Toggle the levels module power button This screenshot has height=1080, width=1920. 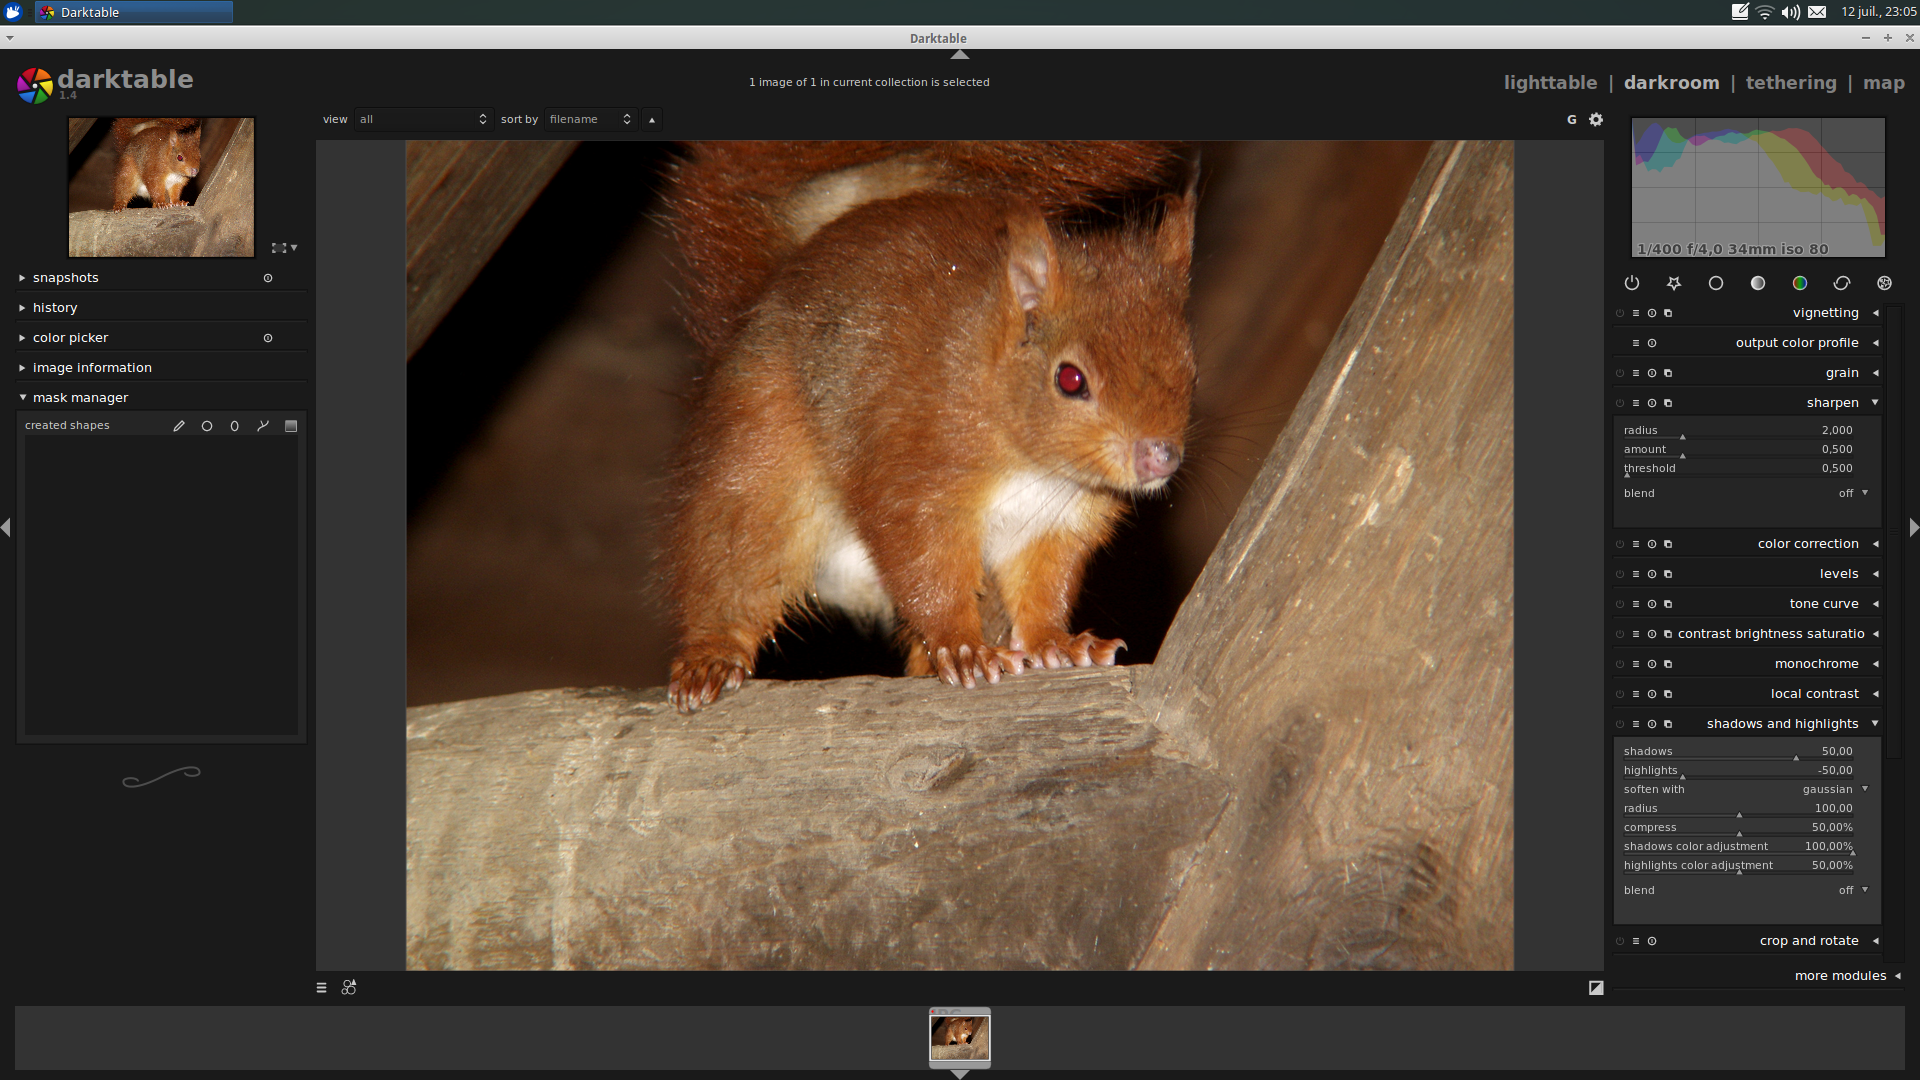click(1620, 574)
